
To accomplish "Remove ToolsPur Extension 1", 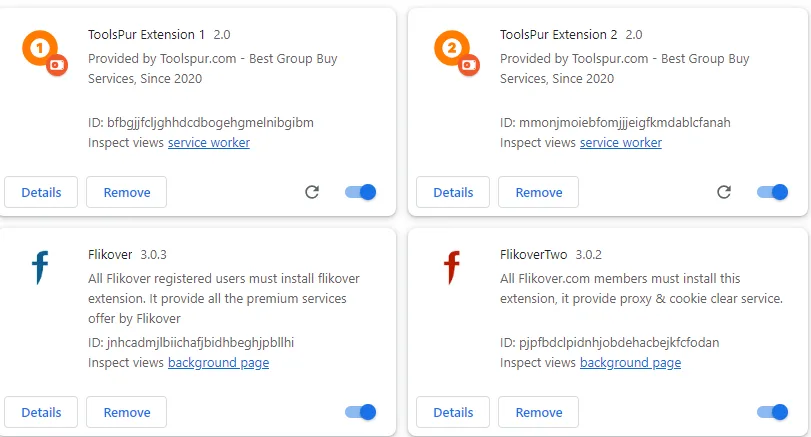I will [127, 192].
